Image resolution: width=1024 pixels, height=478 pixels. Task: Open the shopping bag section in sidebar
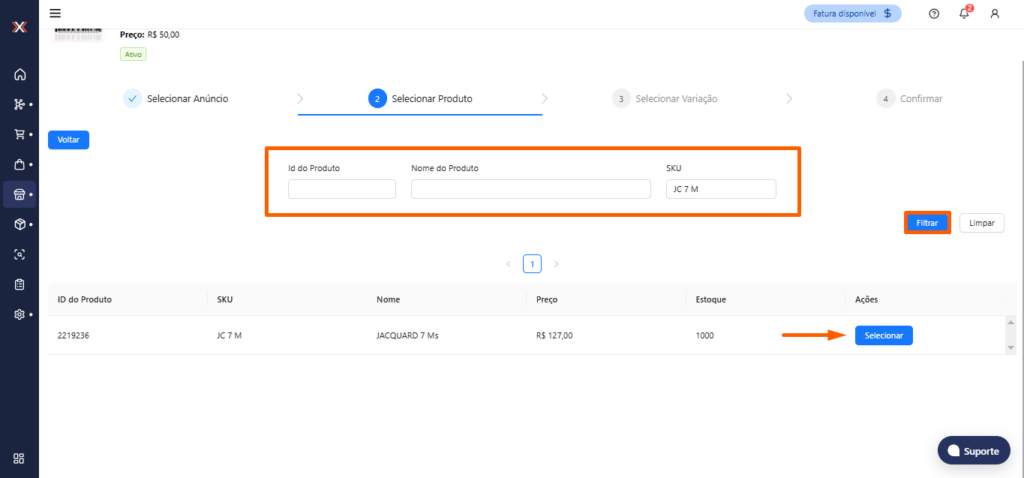tap(19, 164)
